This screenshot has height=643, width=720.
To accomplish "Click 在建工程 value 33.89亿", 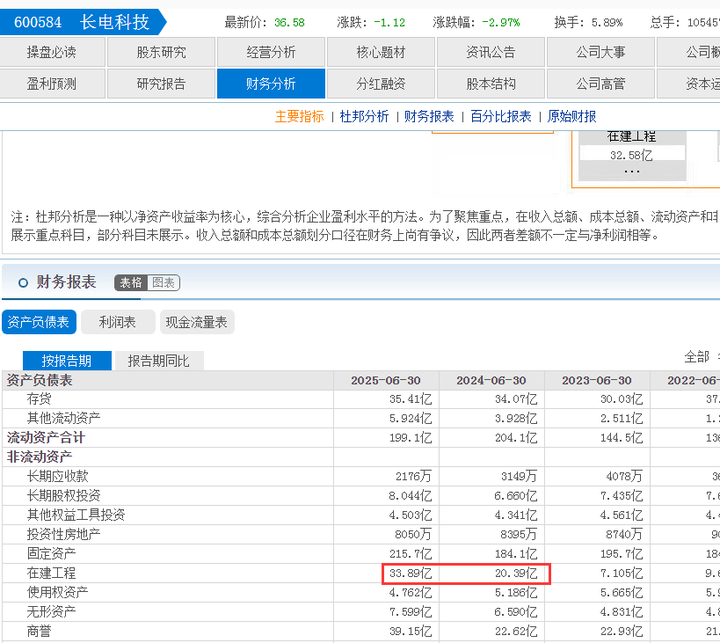I will tap(411, 573).
